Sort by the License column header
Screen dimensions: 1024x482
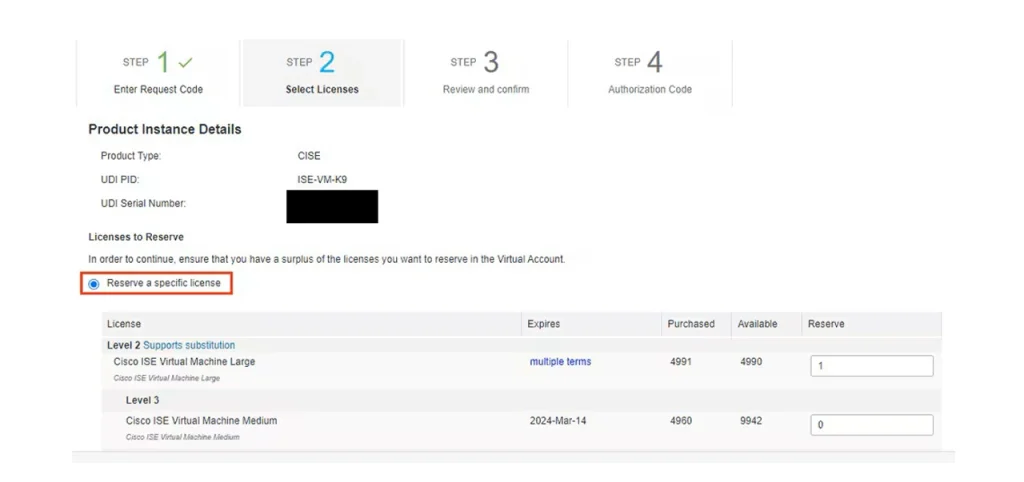pyautogui.click(x=124, y=324)
